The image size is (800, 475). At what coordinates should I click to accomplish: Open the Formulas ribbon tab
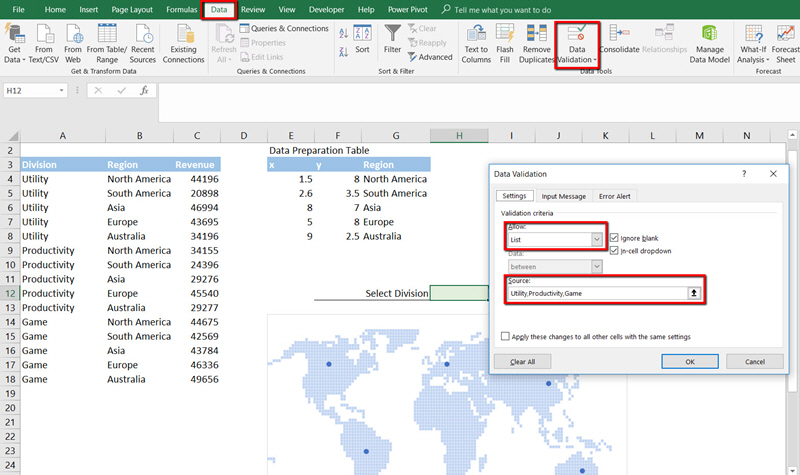click(x=181, y=9)
